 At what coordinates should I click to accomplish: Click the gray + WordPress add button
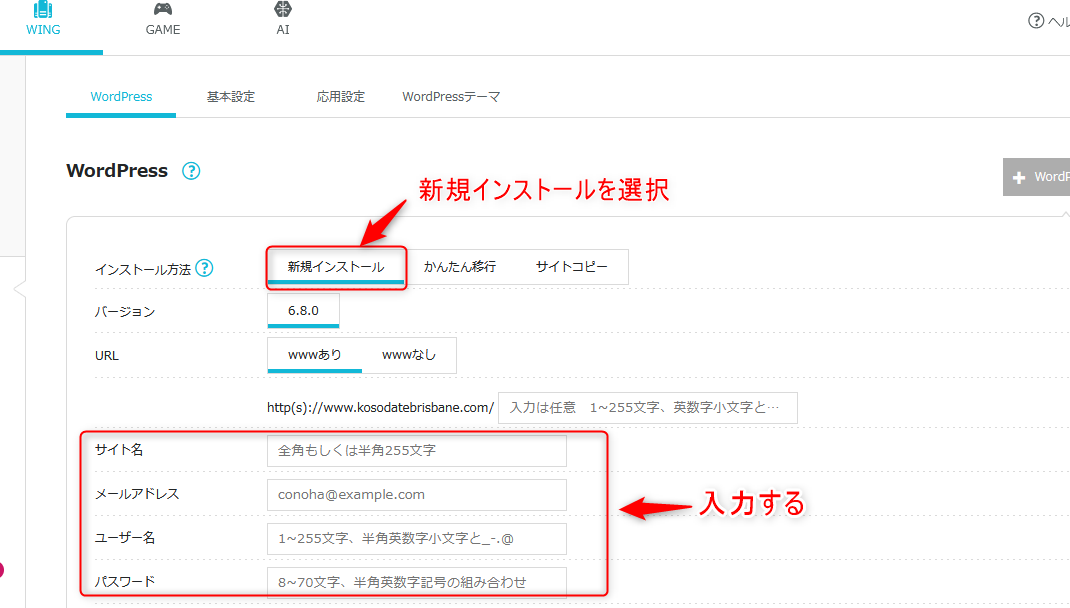pos(1037,177)
